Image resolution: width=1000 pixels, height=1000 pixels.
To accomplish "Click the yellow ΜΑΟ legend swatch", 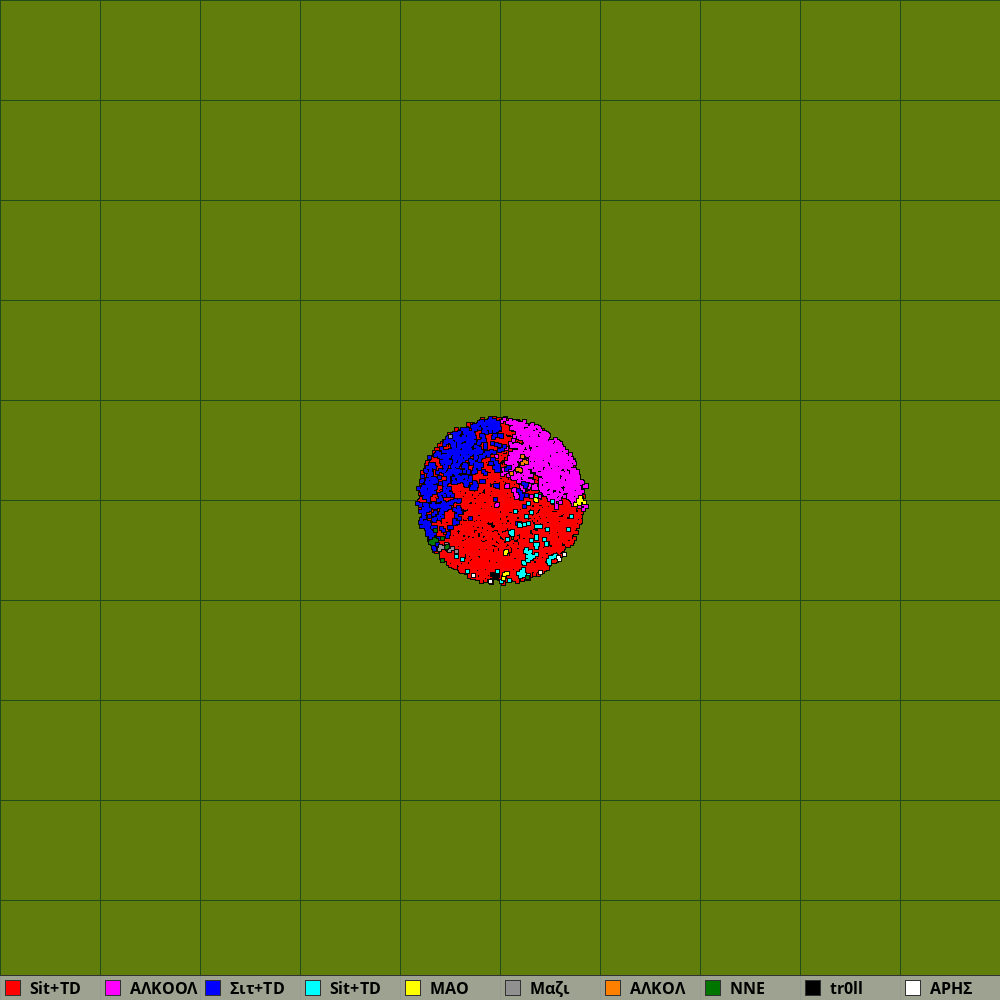I will (413, 988).
